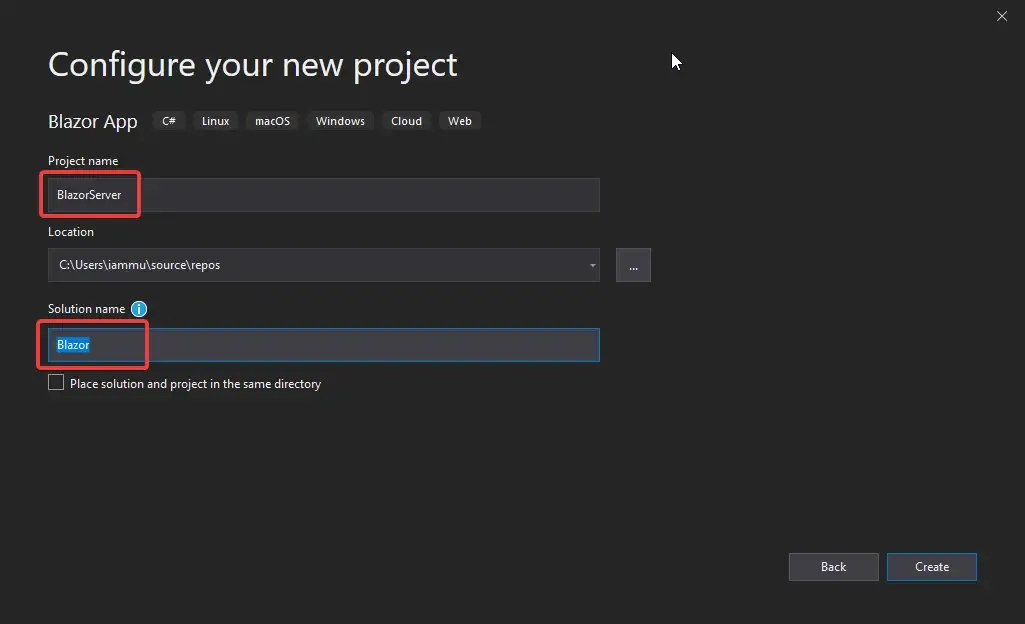Click the Configure your new project heading

point(253,64)
